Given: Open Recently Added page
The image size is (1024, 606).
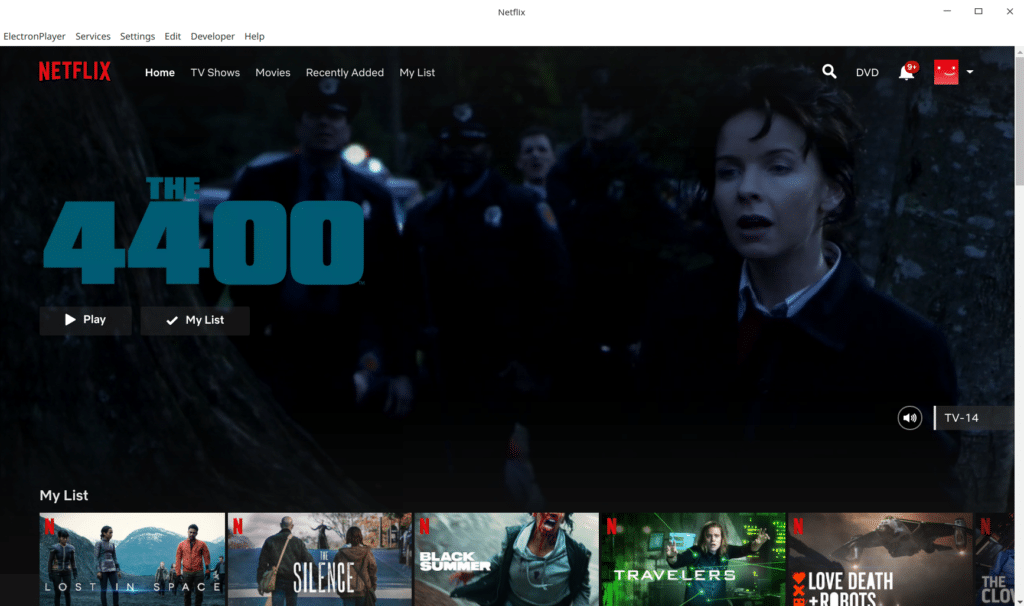Looking at the screenshot, I should pos(344,72).
